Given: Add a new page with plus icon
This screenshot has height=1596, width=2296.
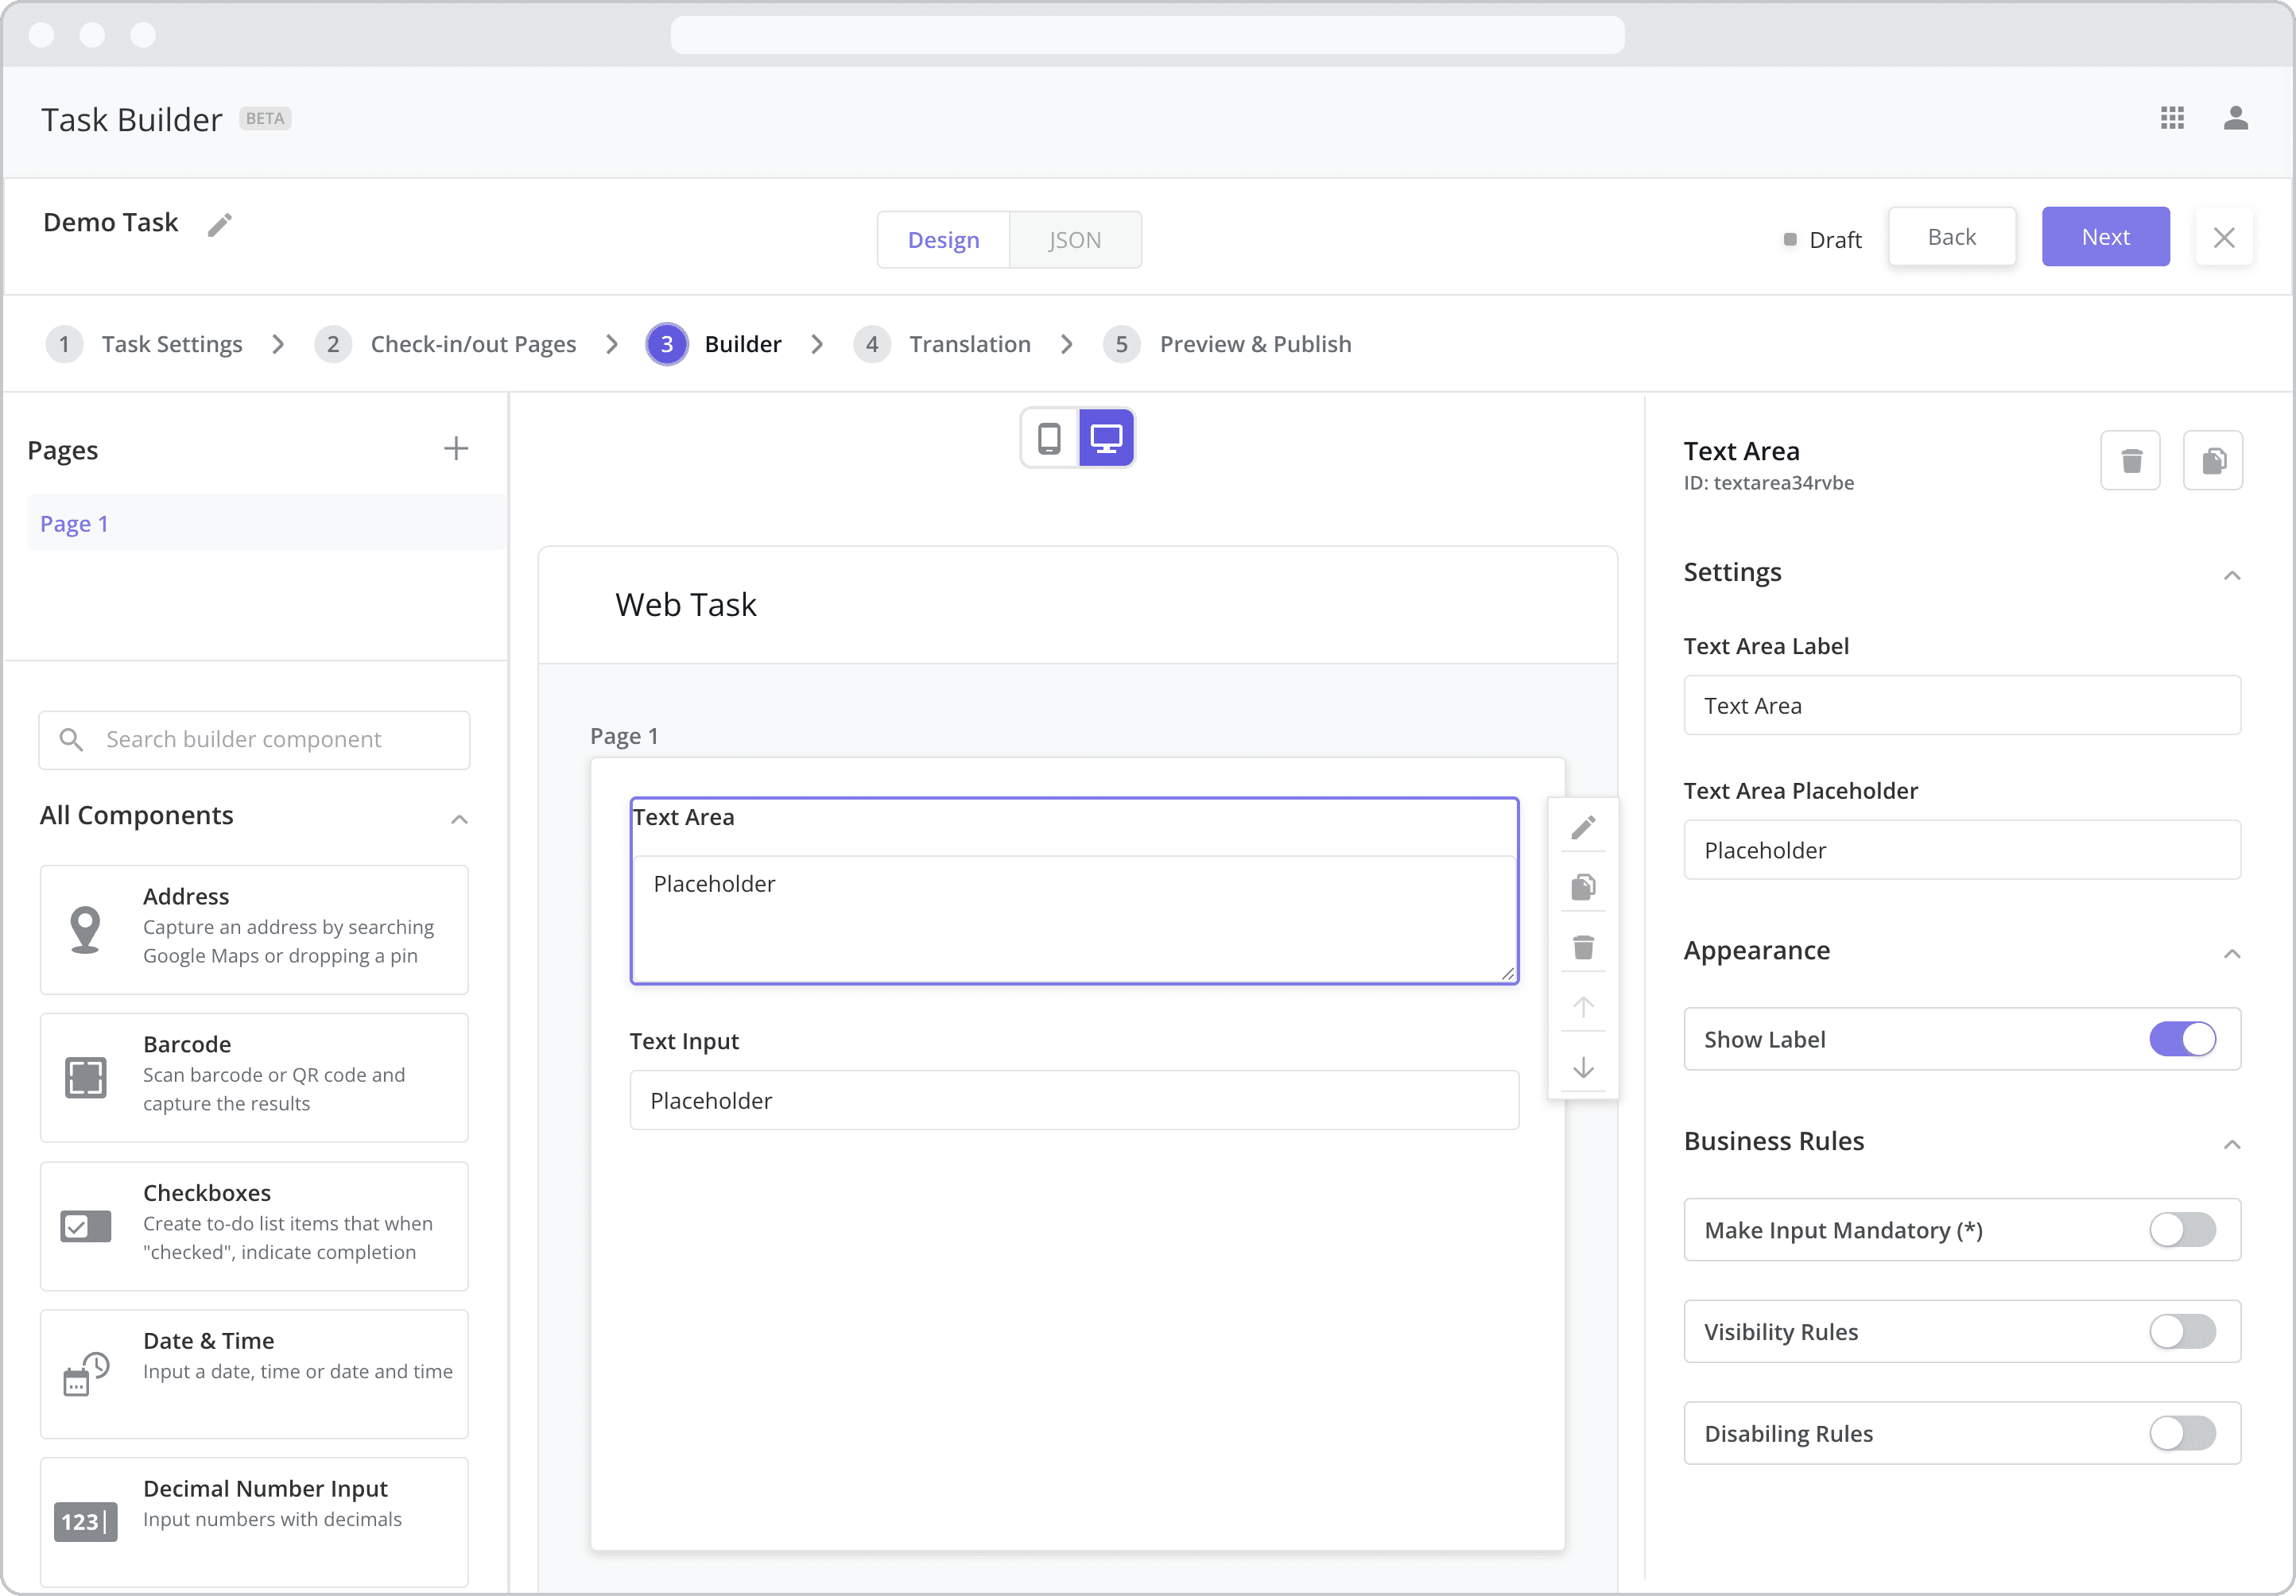Looking at the screenshot, I should coord(456,448).
